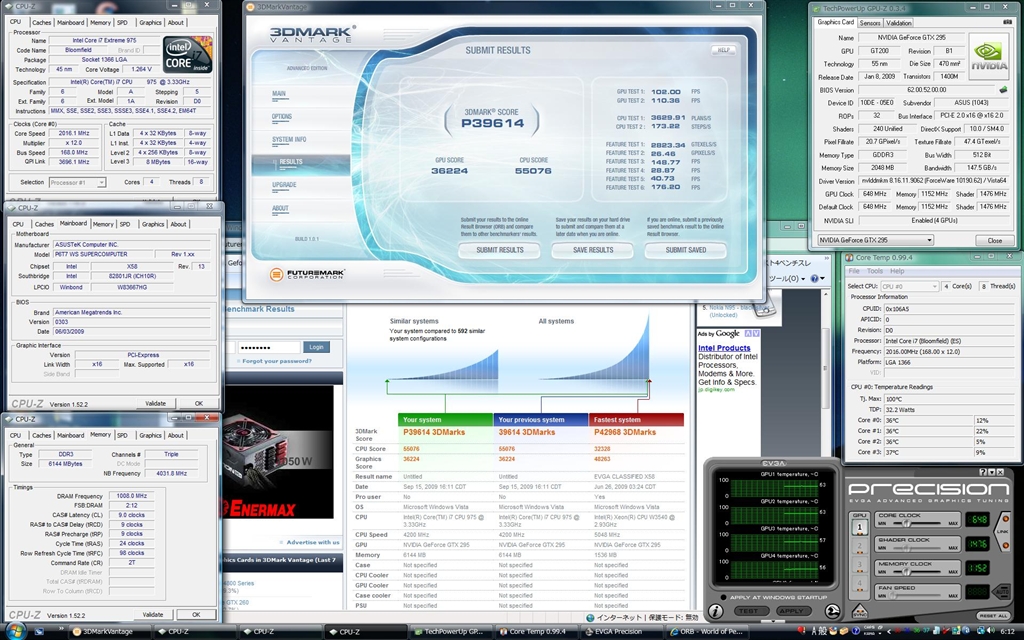Open the NVIDIA GeForce GTX 295 dropdown
This screenshot has height=640, width=1024.
coord(875,240)
